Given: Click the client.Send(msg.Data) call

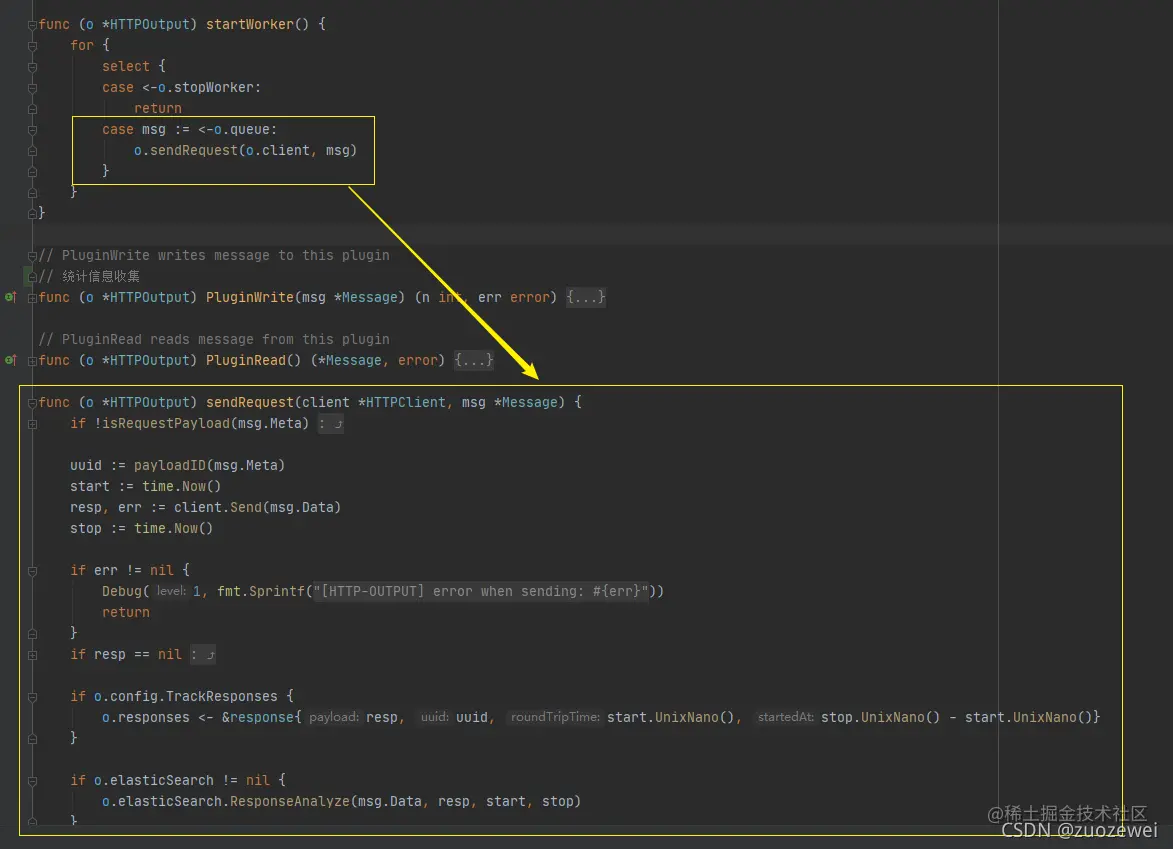Looking at the screenshot, I should click(257, 506).
